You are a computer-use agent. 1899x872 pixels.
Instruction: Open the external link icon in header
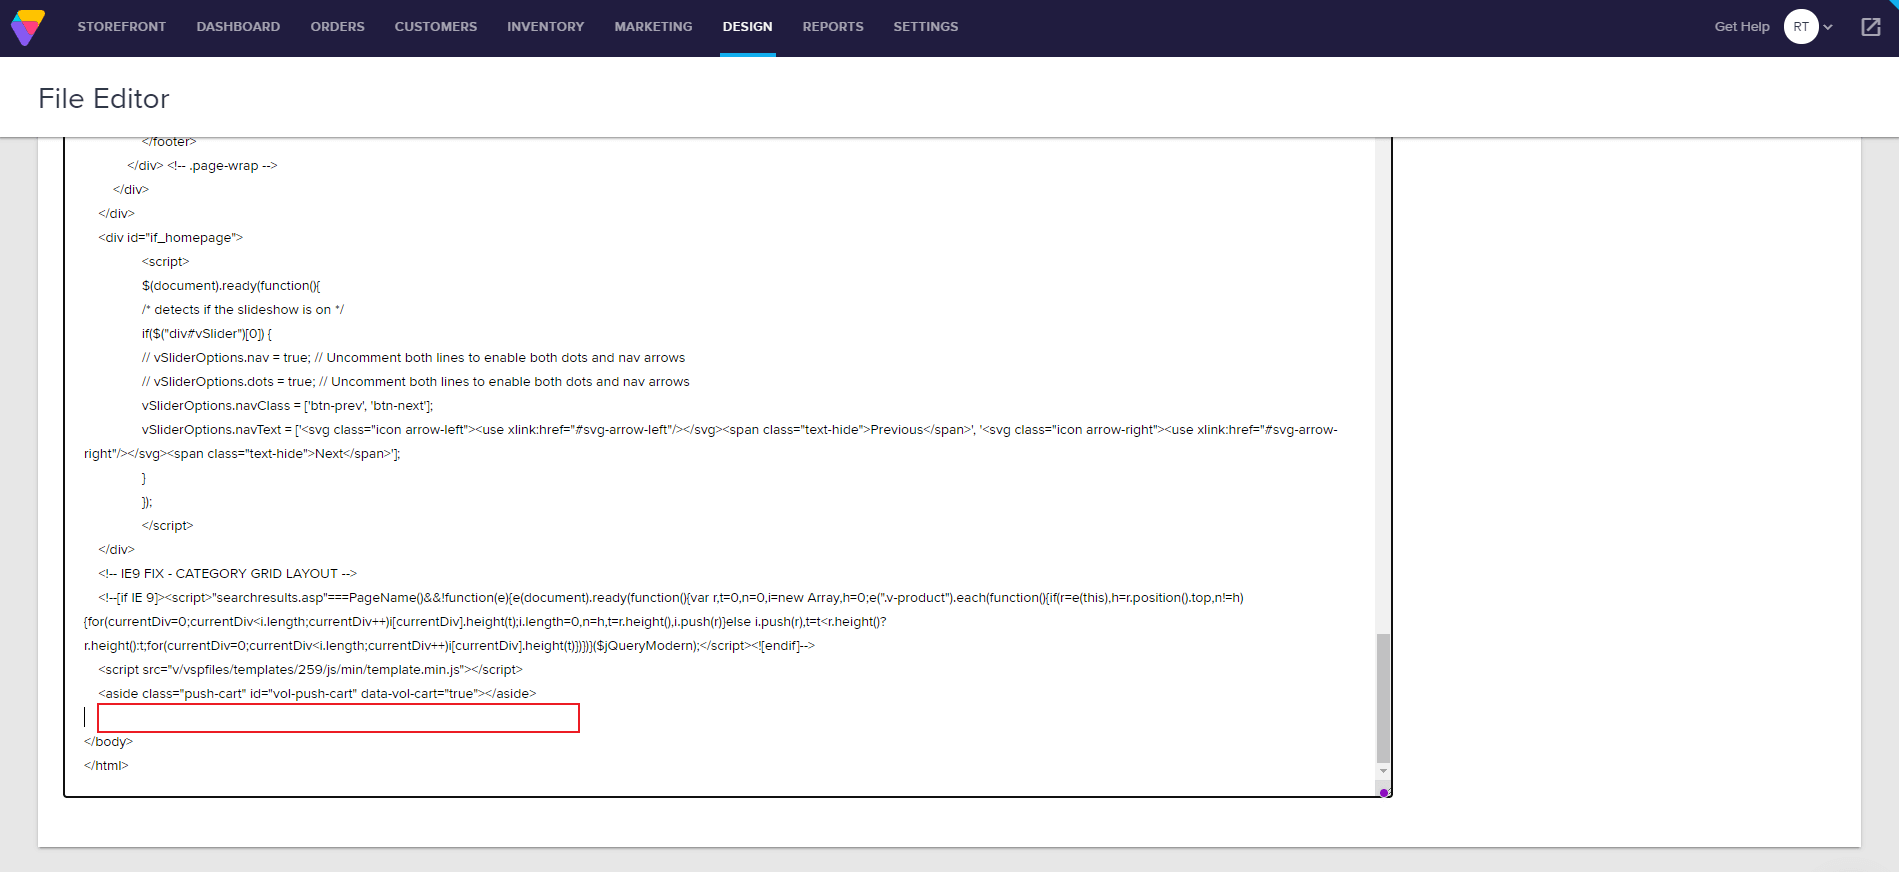point(1870,27)
